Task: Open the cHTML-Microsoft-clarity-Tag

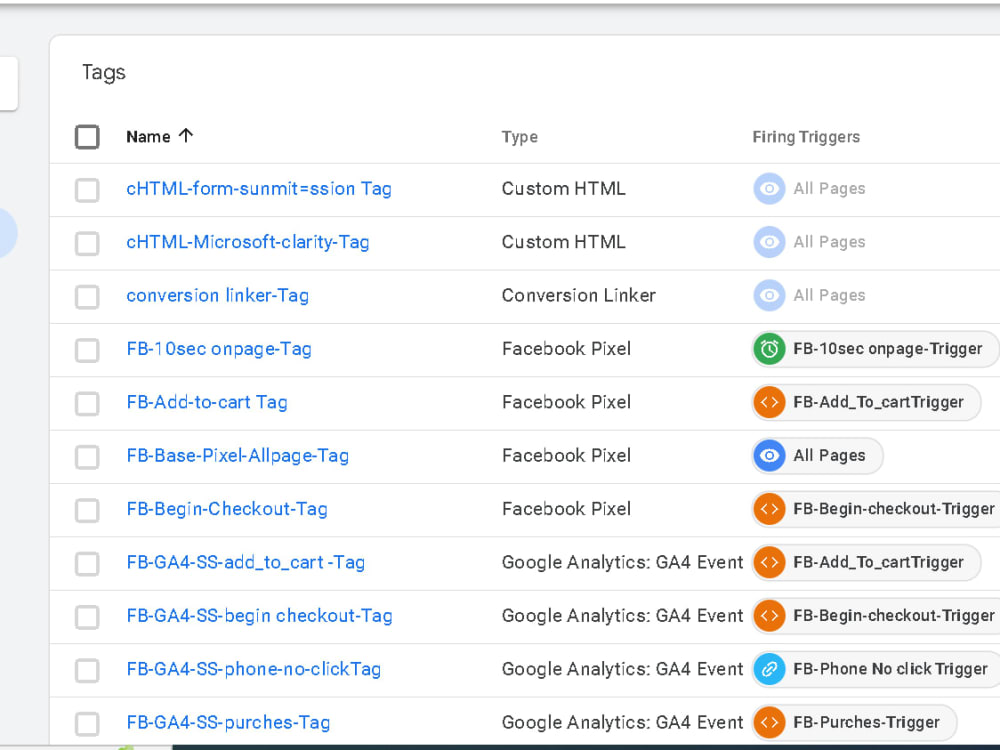Action: (248, 241)
